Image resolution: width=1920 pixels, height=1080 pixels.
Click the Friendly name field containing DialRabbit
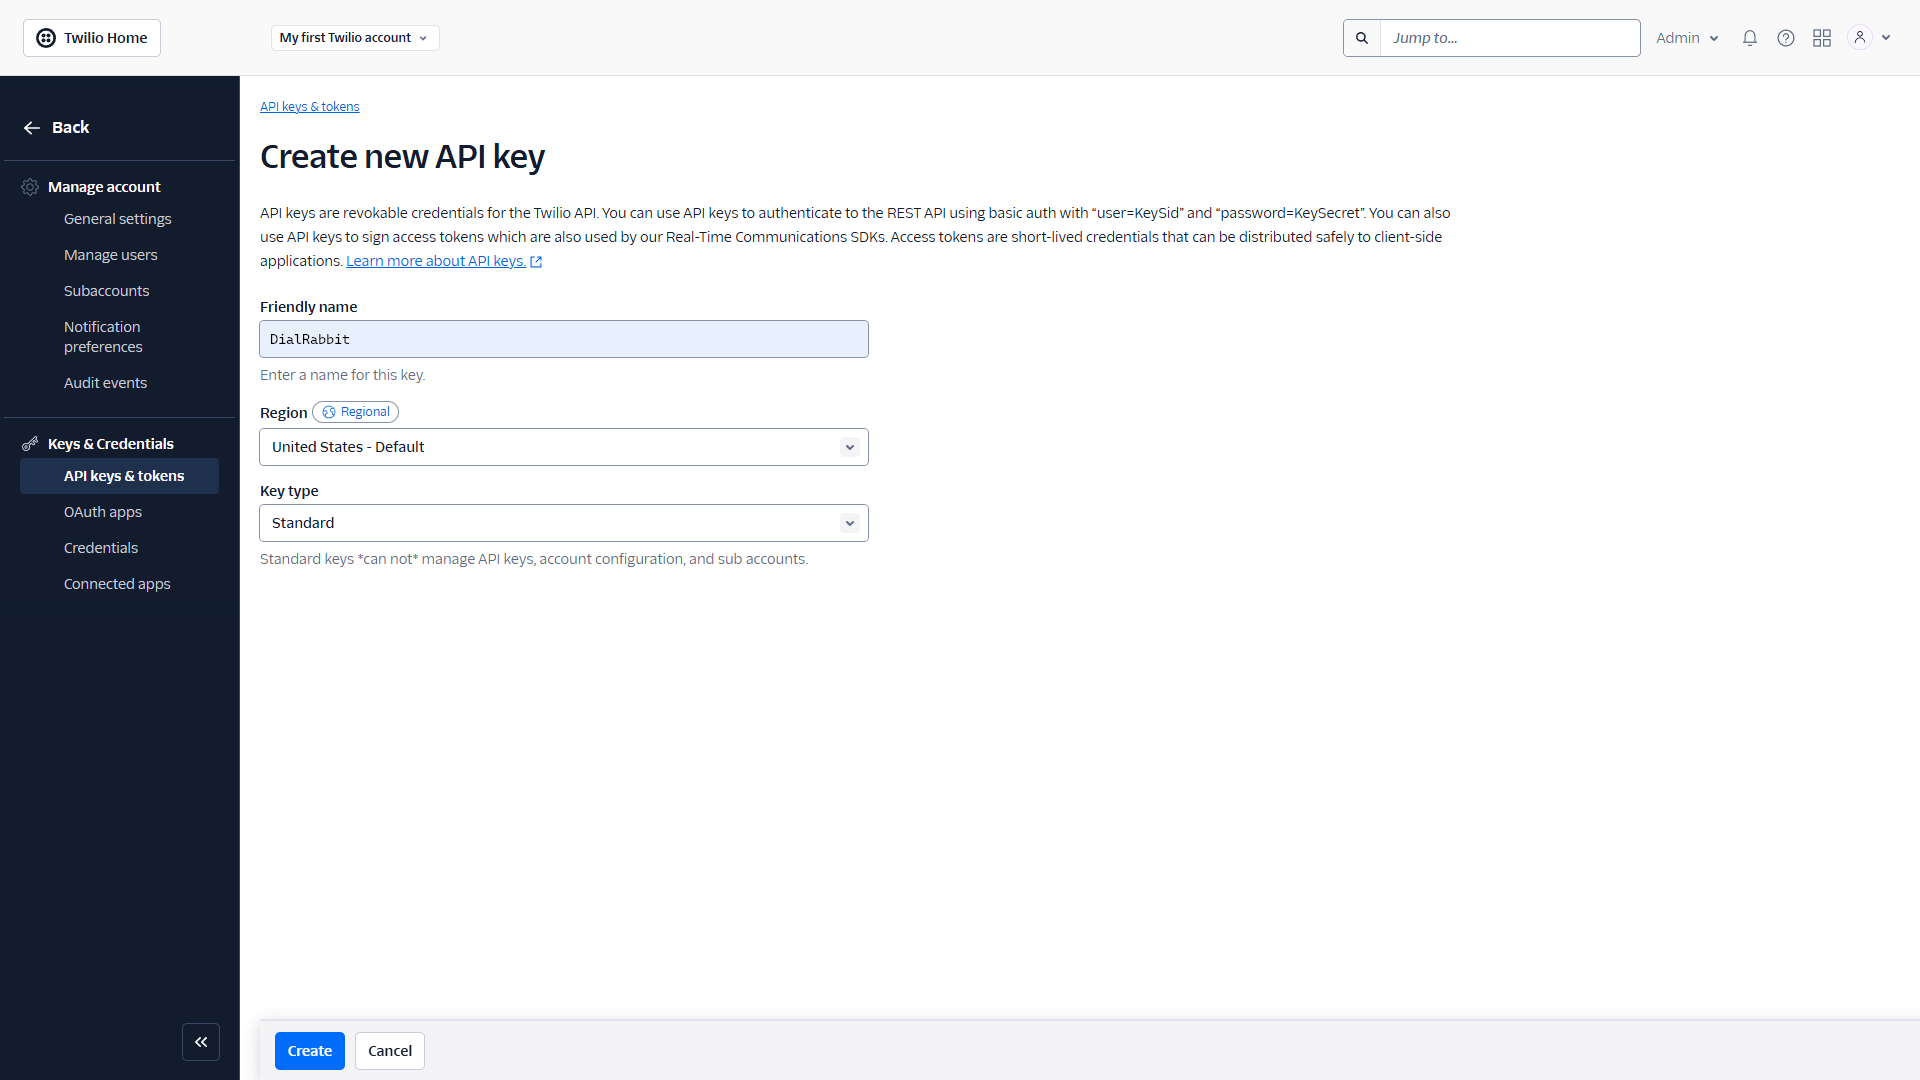pyautogui.click(x=563, y=338)
